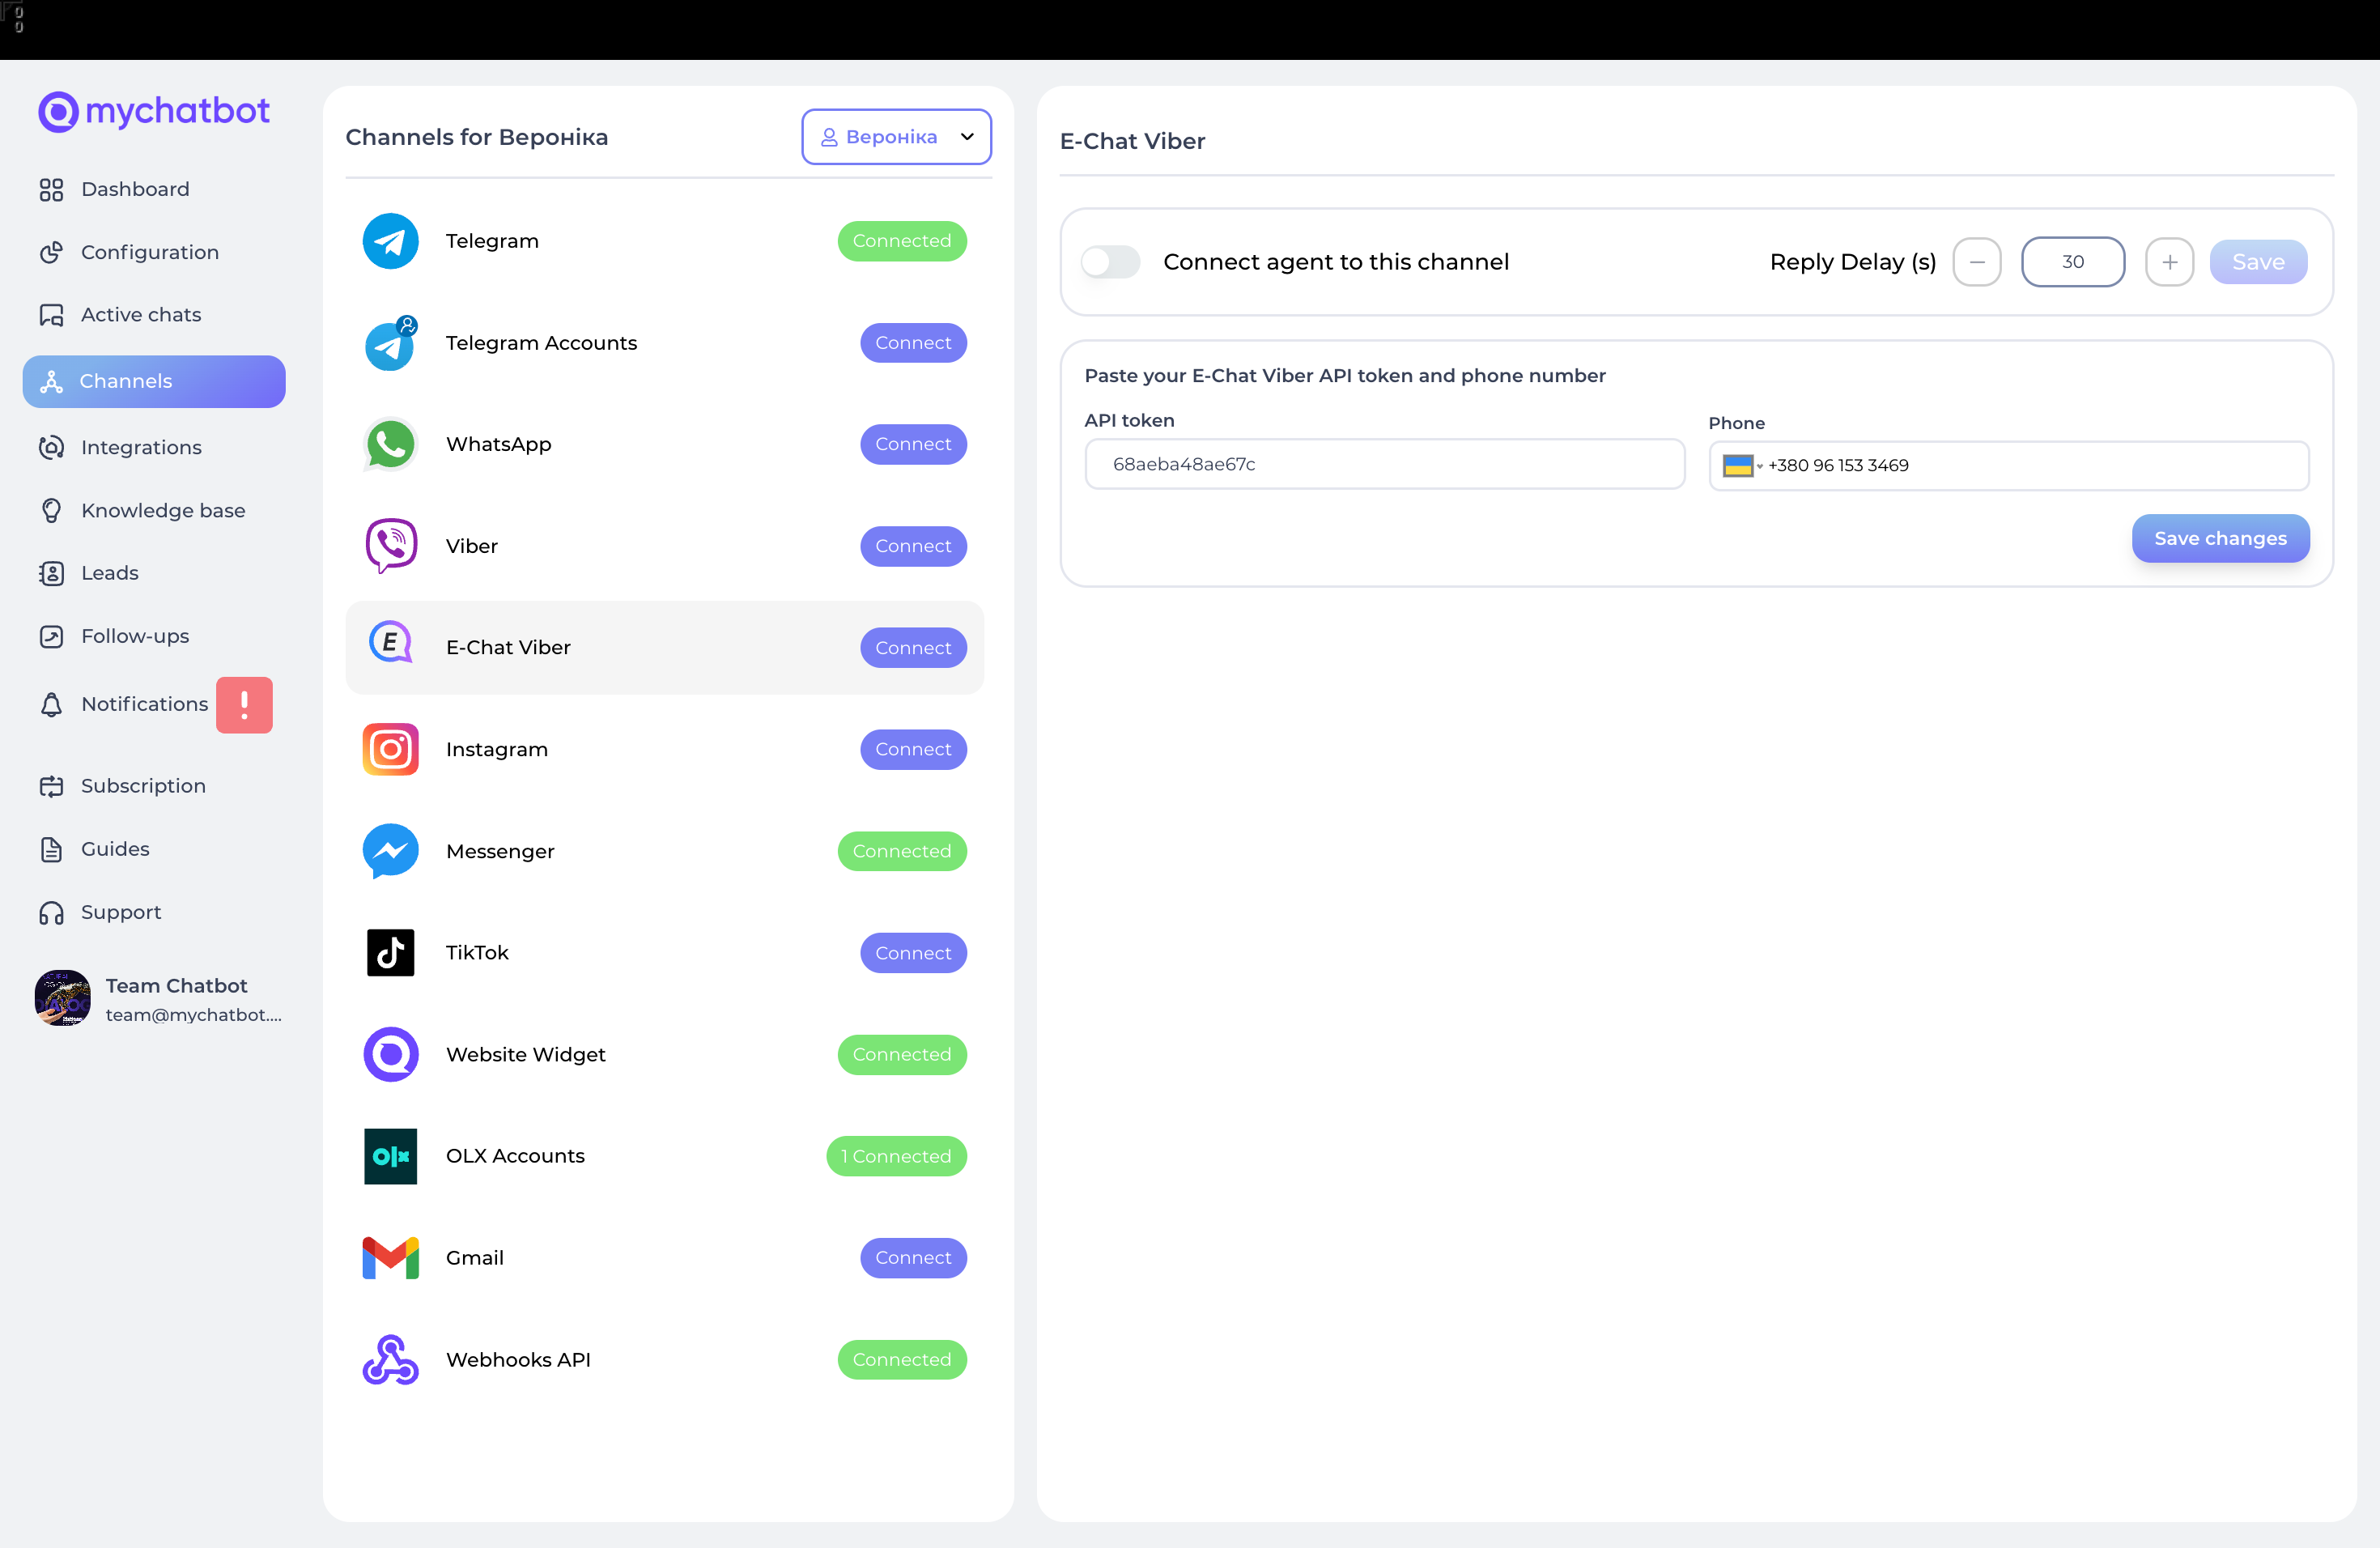Click the WhatsApp channel icon
The height and width of the screenshot is (1548, 2380).
[390, 444]
